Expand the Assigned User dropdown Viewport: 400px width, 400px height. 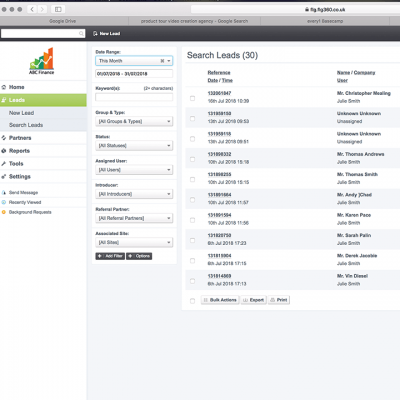[x=134, y=170]
